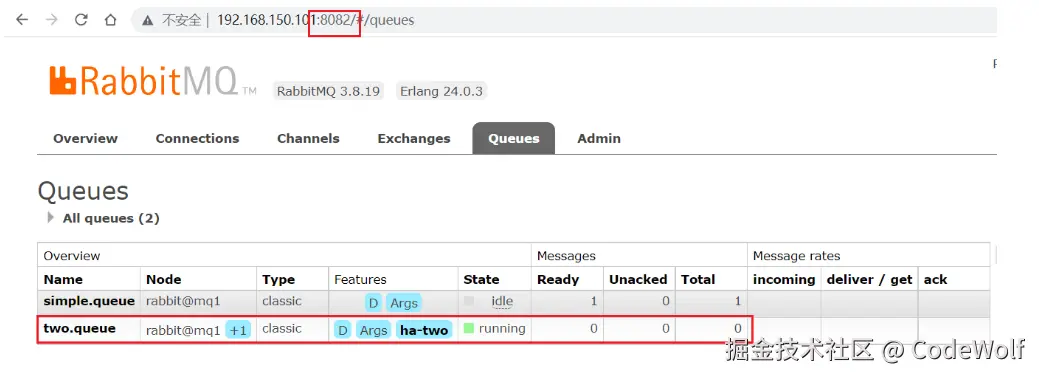Click the browser address bar URL
Viewport: 1039px width, 378px height.
(x=315, y=21)
